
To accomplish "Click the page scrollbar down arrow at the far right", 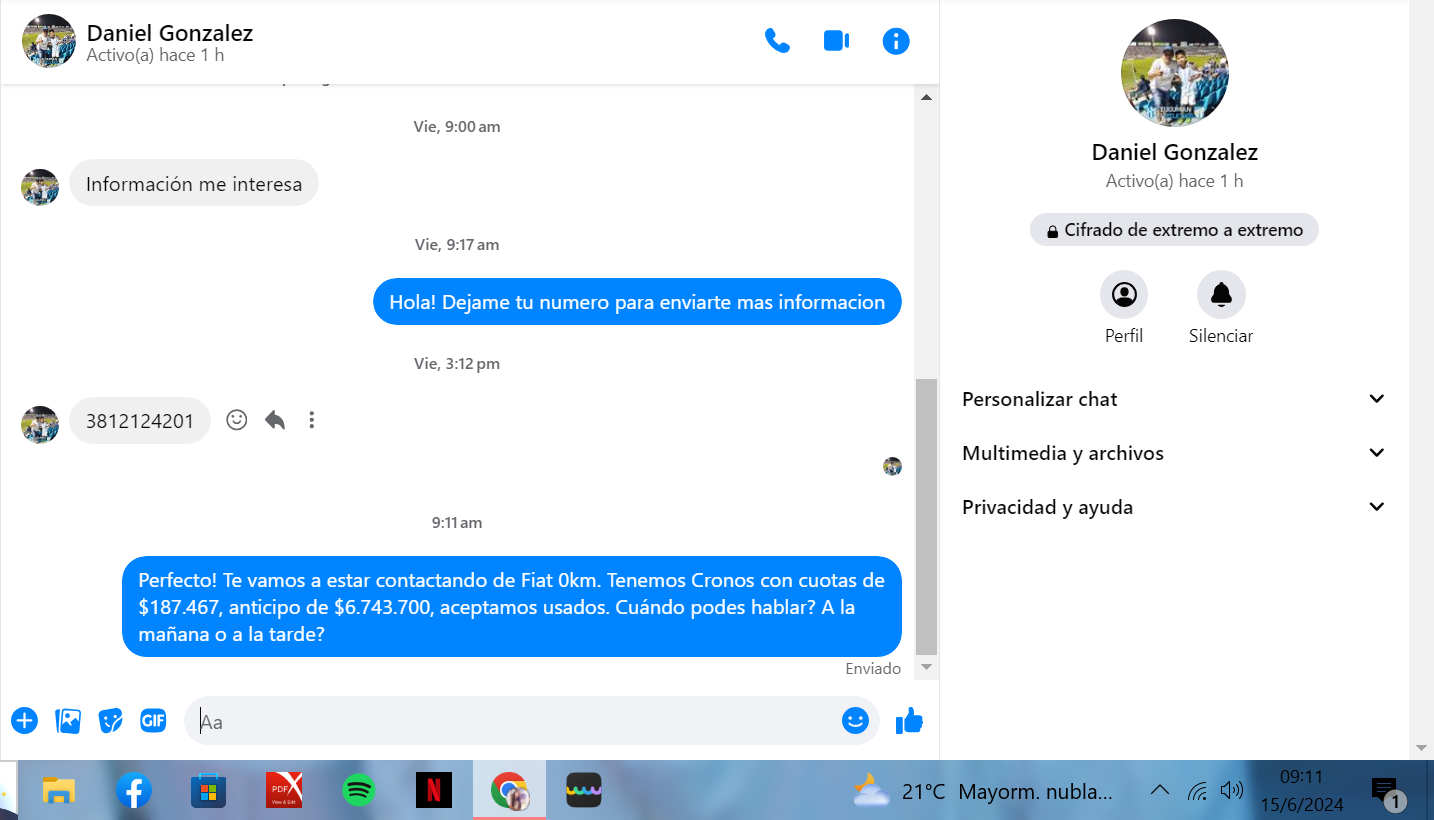I will pos(1421,748).
